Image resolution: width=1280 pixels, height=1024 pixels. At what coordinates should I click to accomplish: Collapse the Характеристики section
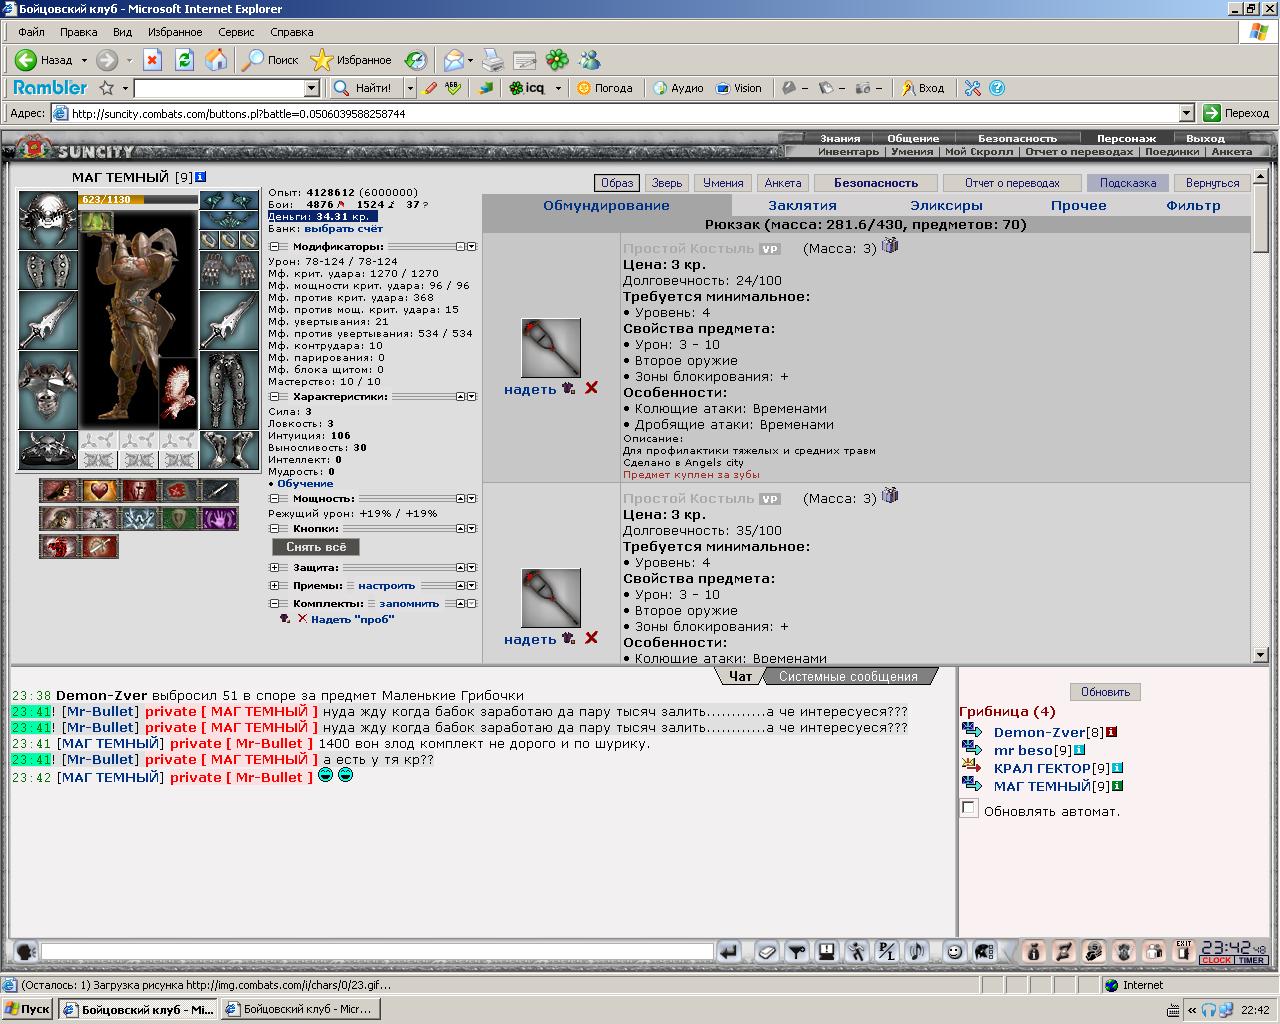coord(274,396)
